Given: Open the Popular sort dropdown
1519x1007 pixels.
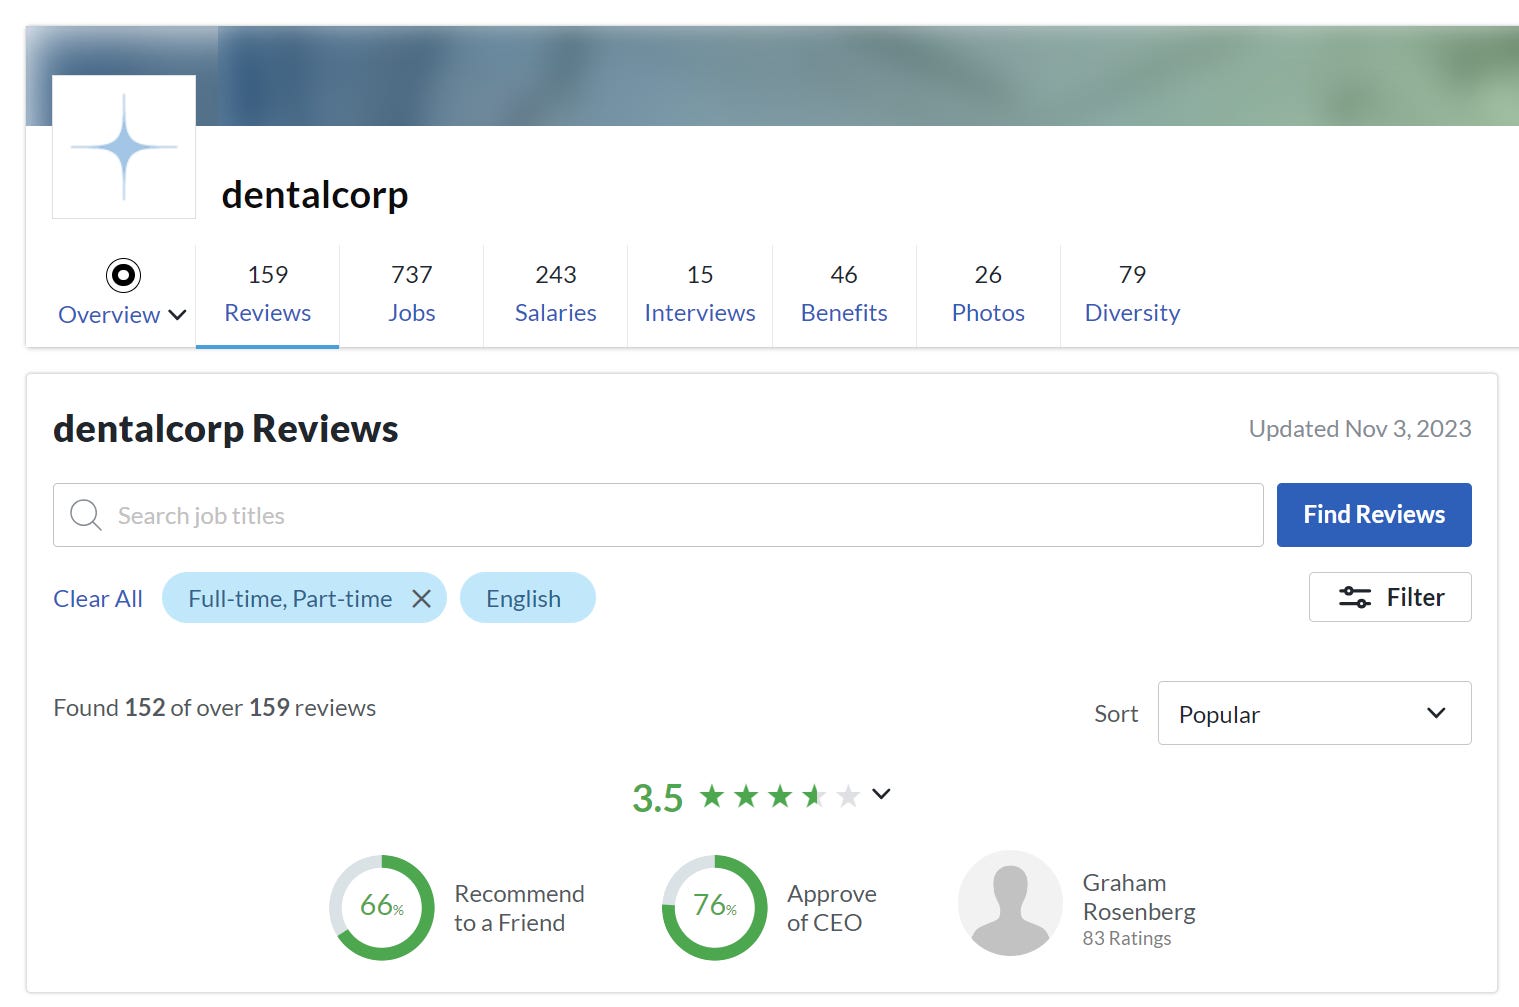Looking at the screenshot, I should pos(1314,713).
